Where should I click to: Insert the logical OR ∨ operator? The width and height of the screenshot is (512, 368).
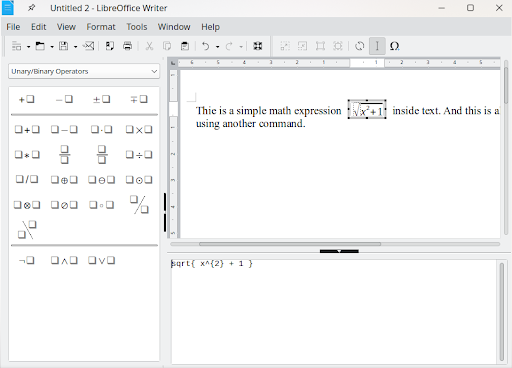102,260
